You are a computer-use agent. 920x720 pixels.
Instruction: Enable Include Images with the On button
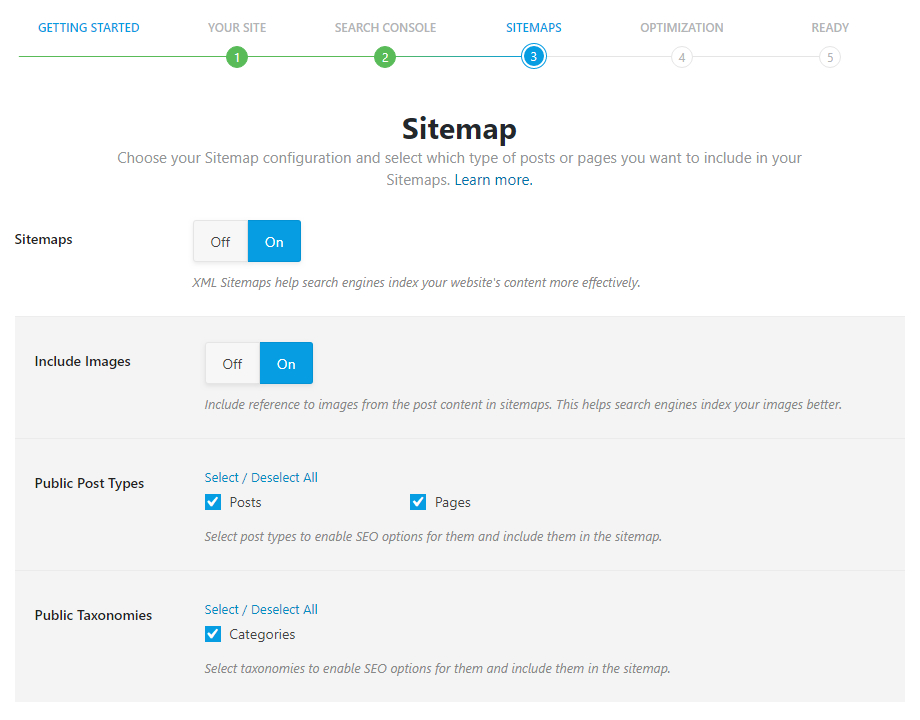[x=286, y=363]
